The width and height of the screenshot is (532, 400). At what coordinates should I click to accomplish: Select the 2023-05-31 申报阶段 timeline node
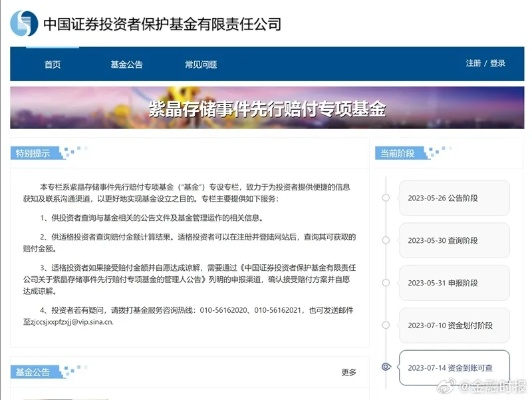[386, 283]
